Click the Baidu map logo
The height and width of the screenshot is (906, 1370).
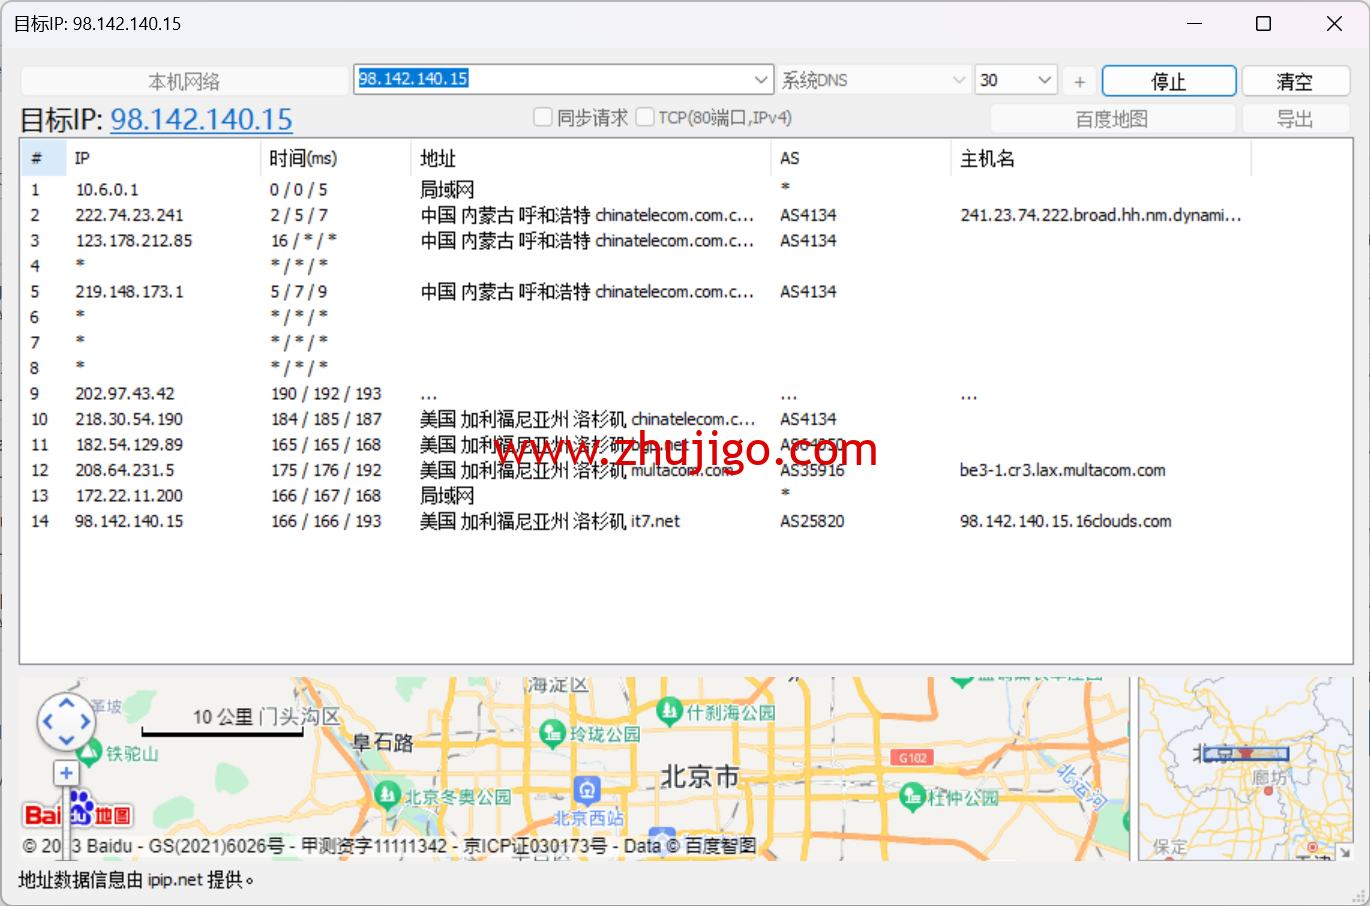coord(77,812)
